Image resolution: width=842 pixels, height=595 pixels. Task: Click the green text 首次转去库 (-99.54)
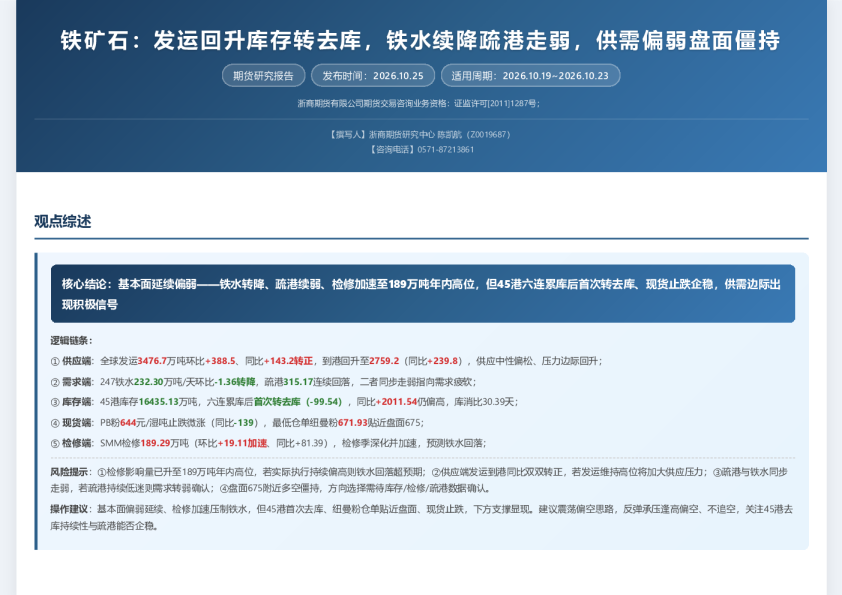298,402
